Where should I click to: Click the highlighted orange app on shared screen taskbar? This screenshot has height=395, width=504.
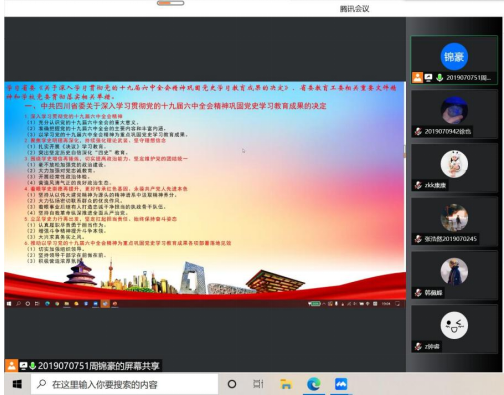point(105,304)
